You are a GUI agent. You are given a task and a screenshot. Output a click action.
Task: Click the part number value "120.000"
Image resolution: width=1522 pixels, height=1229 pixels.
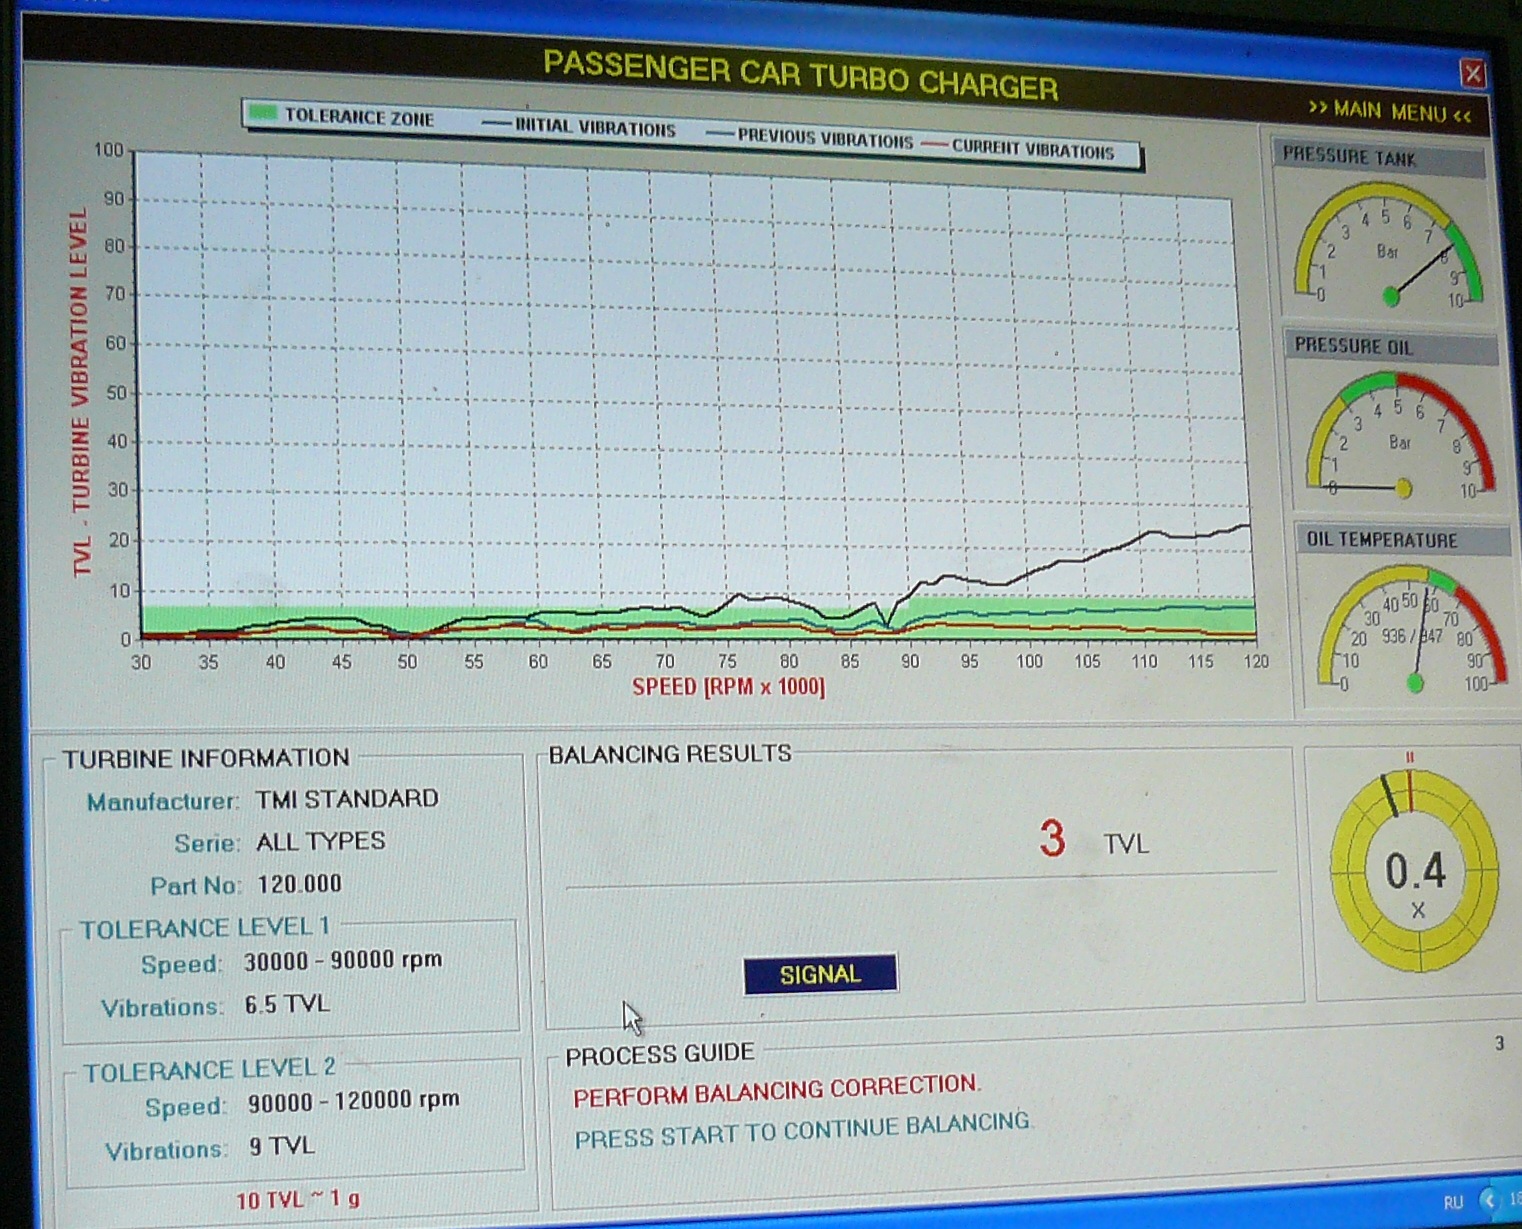pos(299,884)
